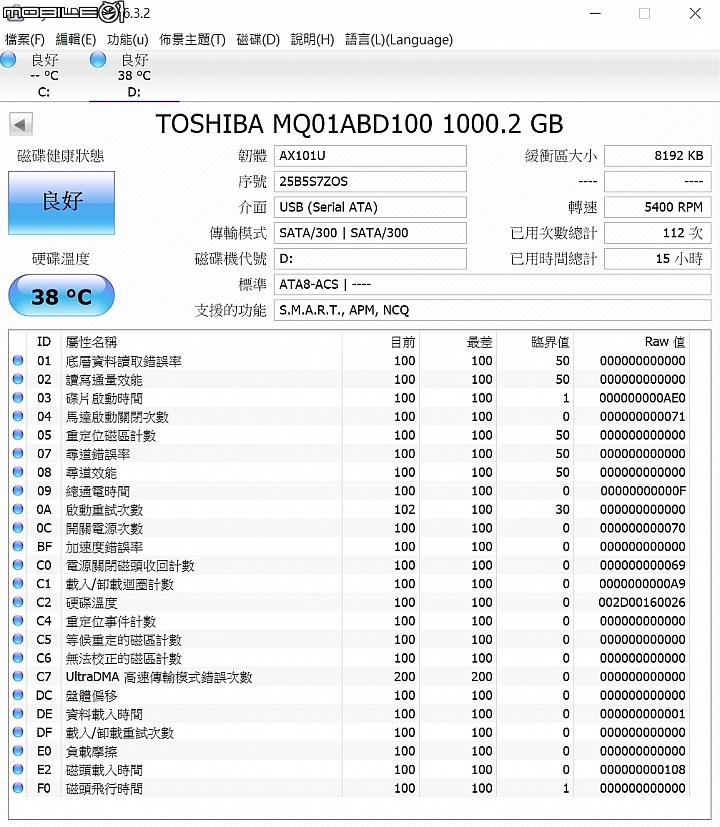Image resolution: width=720 pixels, height=827 pixels.
Task: Click the interface field USB (Serial ATA)
Action: (370, 207)
